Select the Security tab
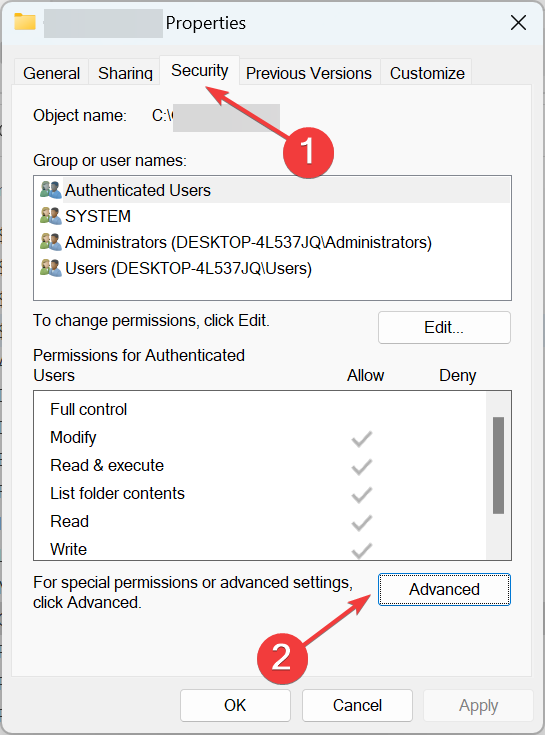This screenshot has width=545, height=735. (x=200, y=70)
